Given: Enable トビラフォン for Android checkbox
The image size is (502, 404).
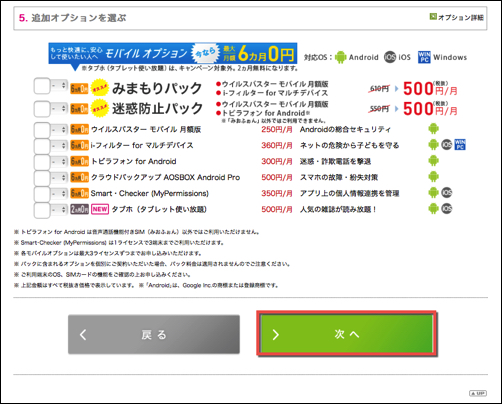Looking at the screenshot, I should coord(42,162).
